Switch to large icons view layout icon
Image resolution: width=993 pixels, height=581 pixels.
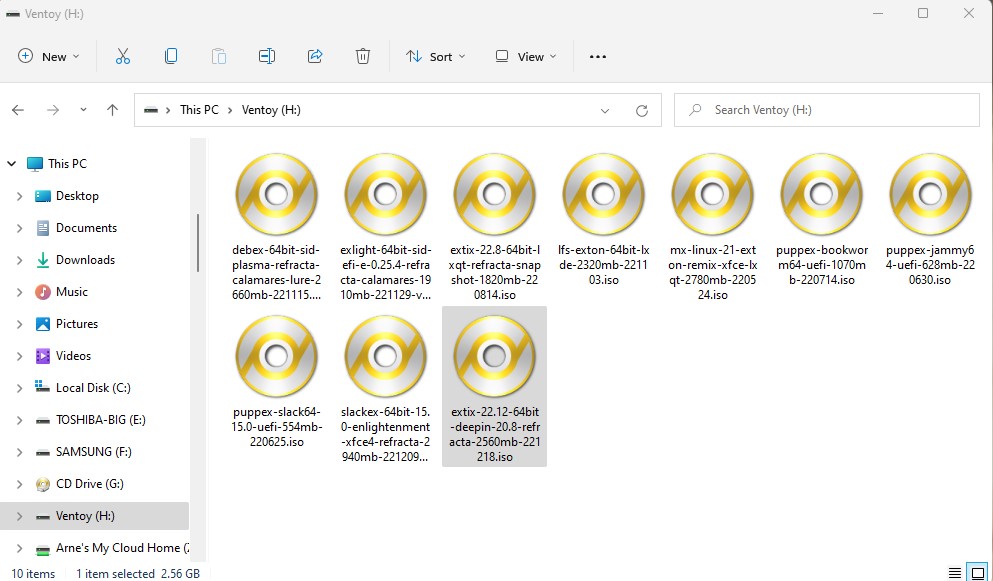click(x=978, y=573)
